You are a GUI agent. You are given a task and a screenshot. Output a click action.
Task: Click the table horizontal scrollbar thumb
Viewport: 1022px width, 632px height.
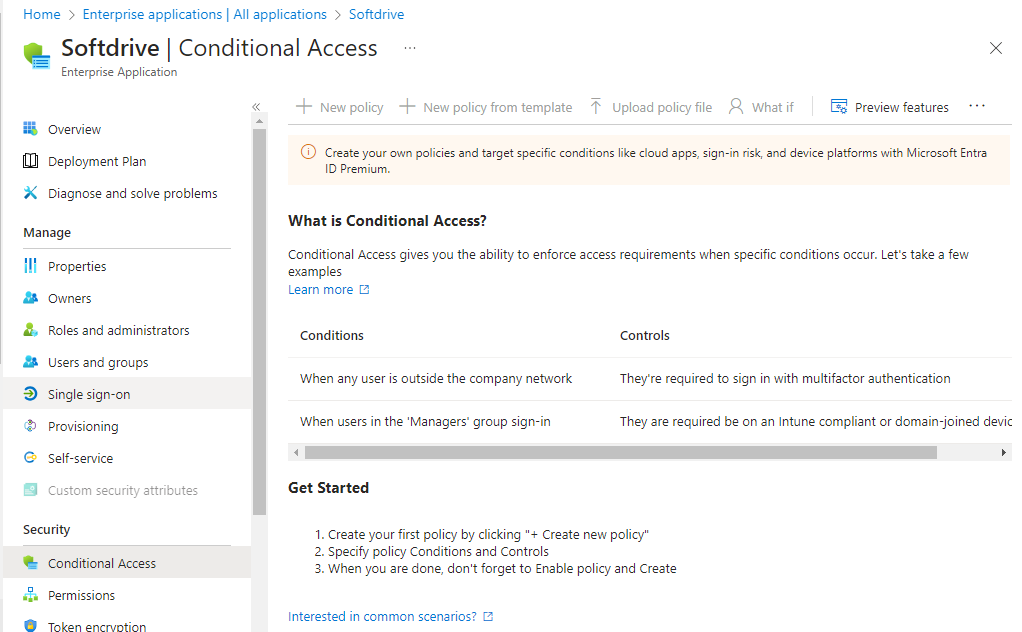[x=620, y=452]
